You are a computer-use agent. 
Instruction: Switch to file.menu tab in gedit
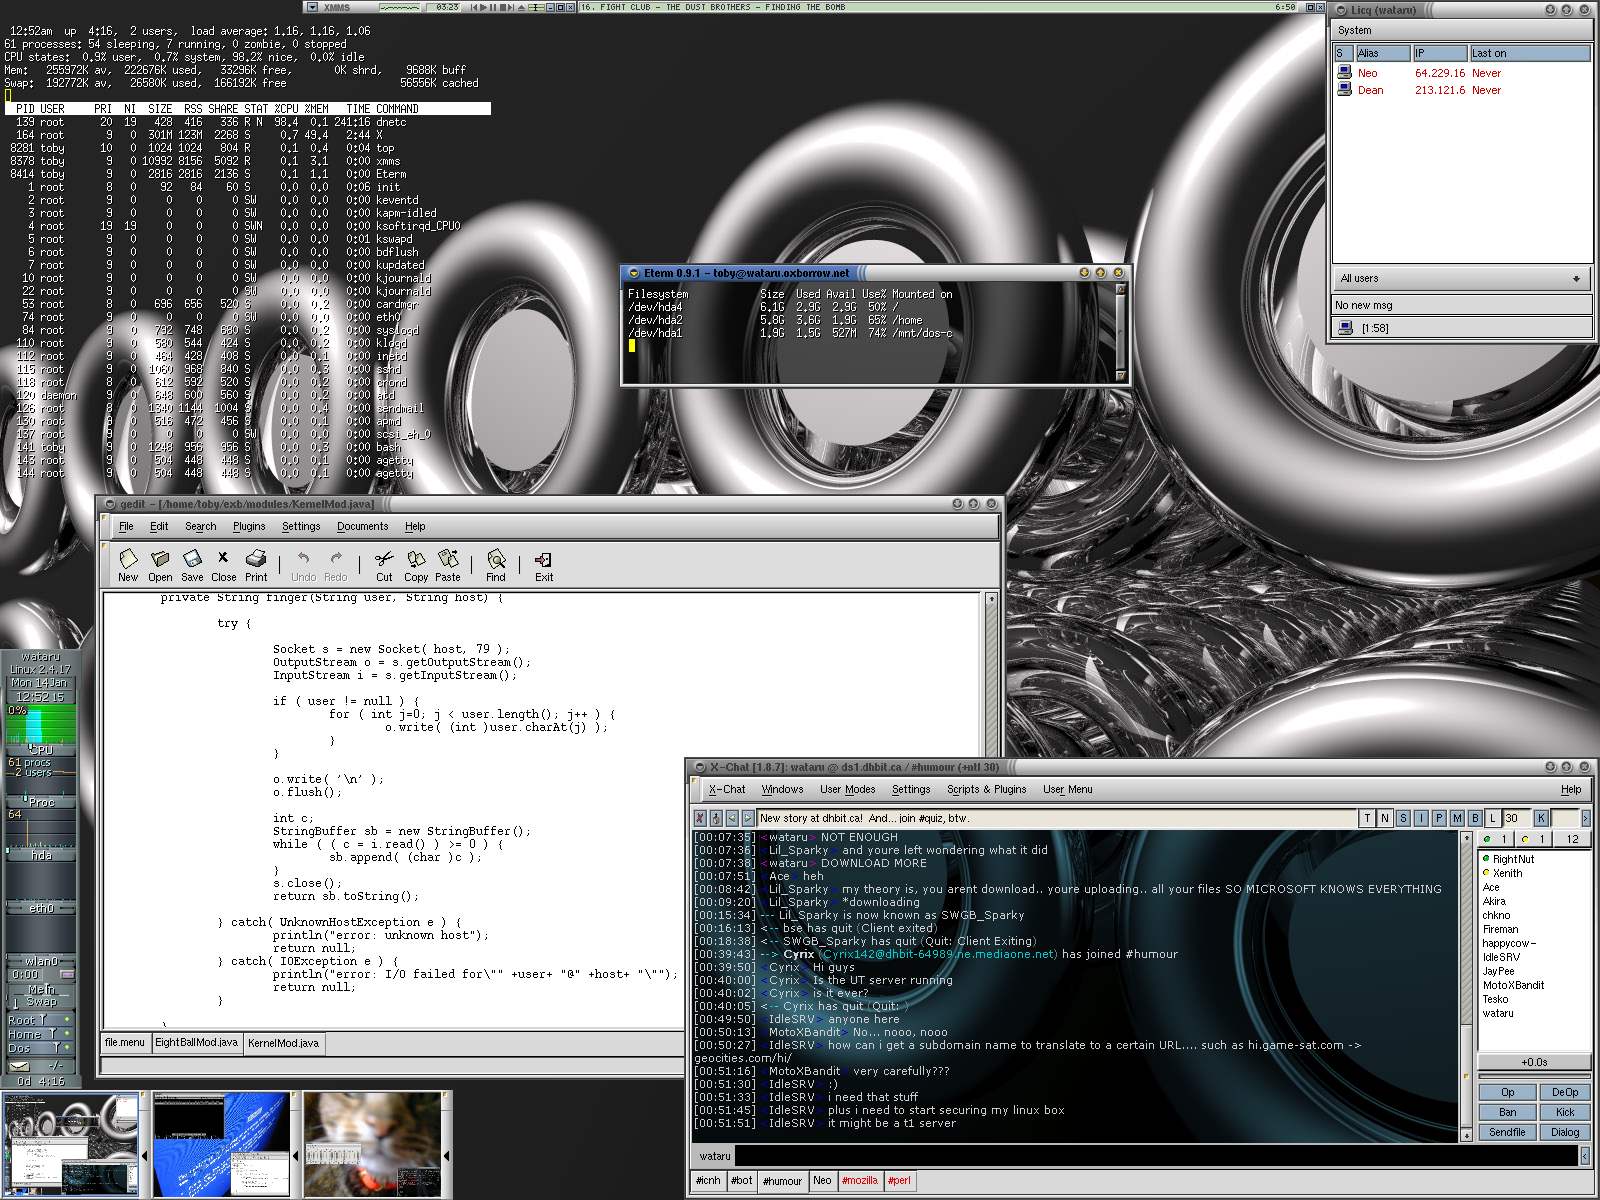(x=125, y=1043)
